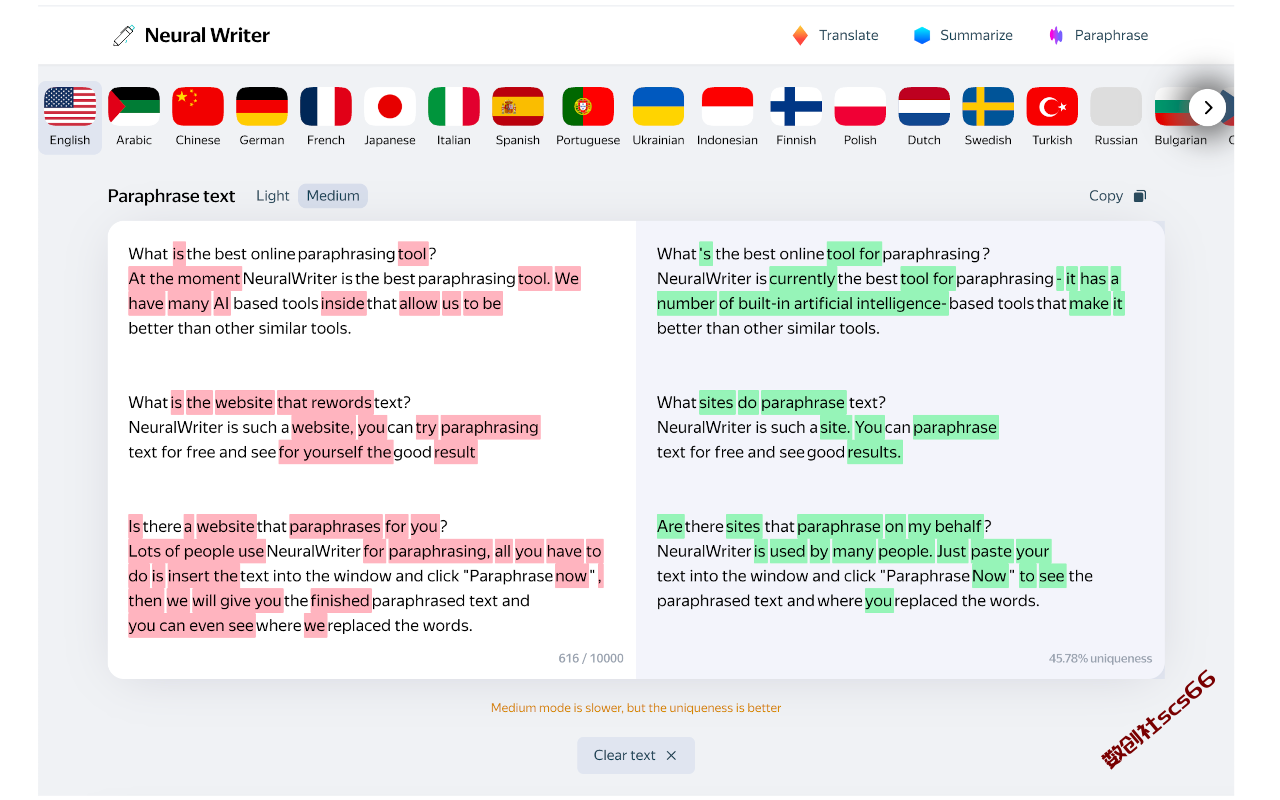Click the highlighted phrase 'Just paste your'
Viewport: 1280px width, 800px height.
(993, 551)
